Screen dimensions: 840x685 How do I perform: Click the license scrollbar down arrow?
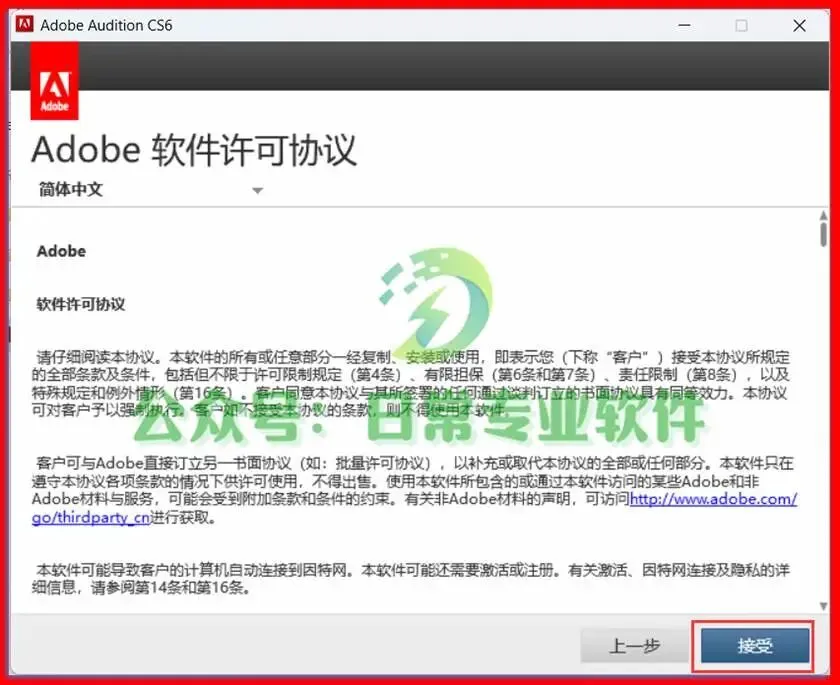(x=823, y=606)
